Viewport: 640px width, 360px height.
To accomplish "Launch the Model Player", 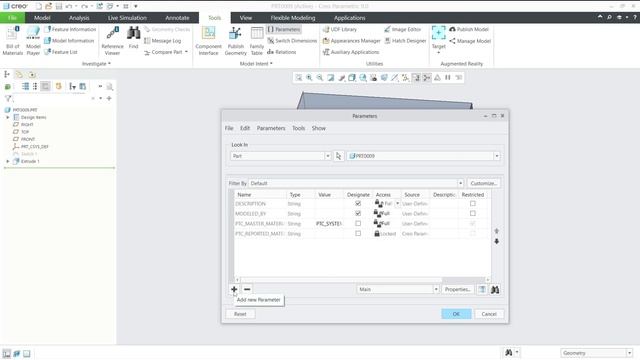I will coord(33,40).
